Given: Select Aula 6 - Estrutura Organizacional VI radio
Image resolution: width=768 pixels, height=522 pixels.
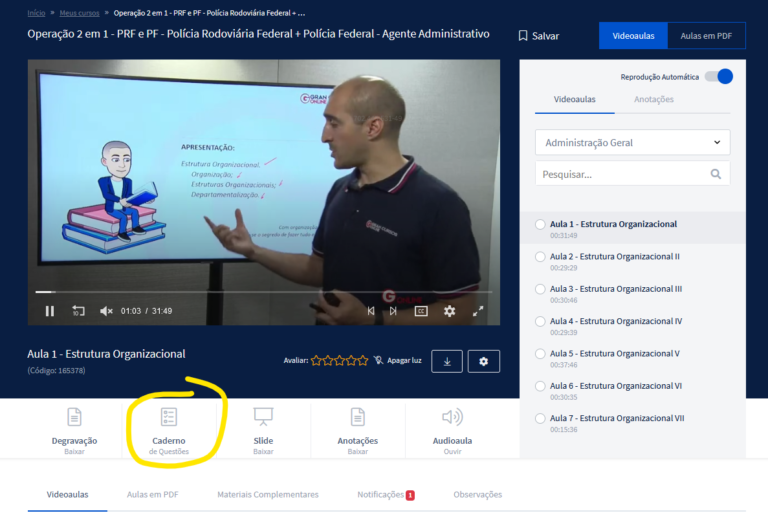Looking at the screenshot, I should pos(540,386).
